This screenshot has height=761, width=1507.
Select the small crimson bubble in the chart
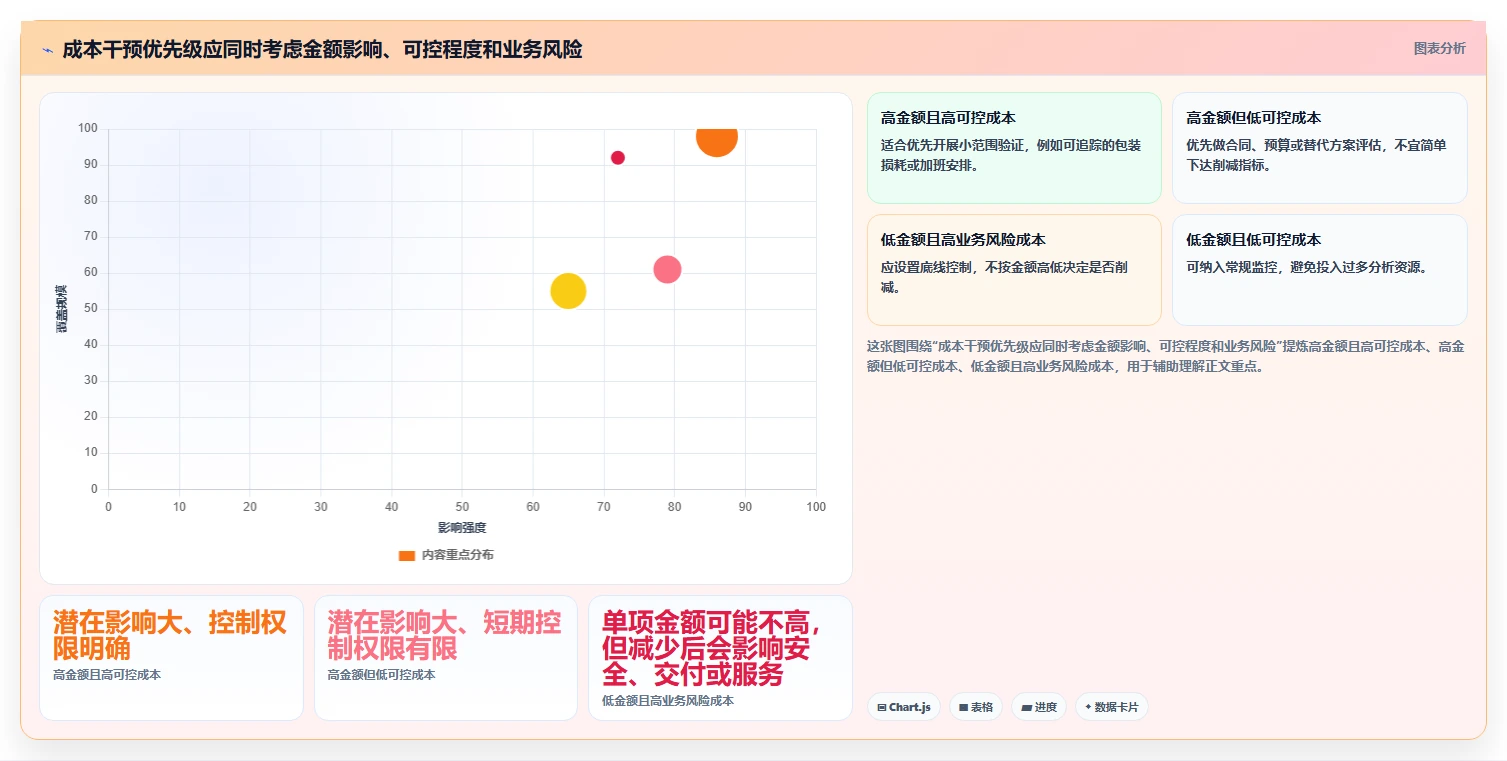618,158
